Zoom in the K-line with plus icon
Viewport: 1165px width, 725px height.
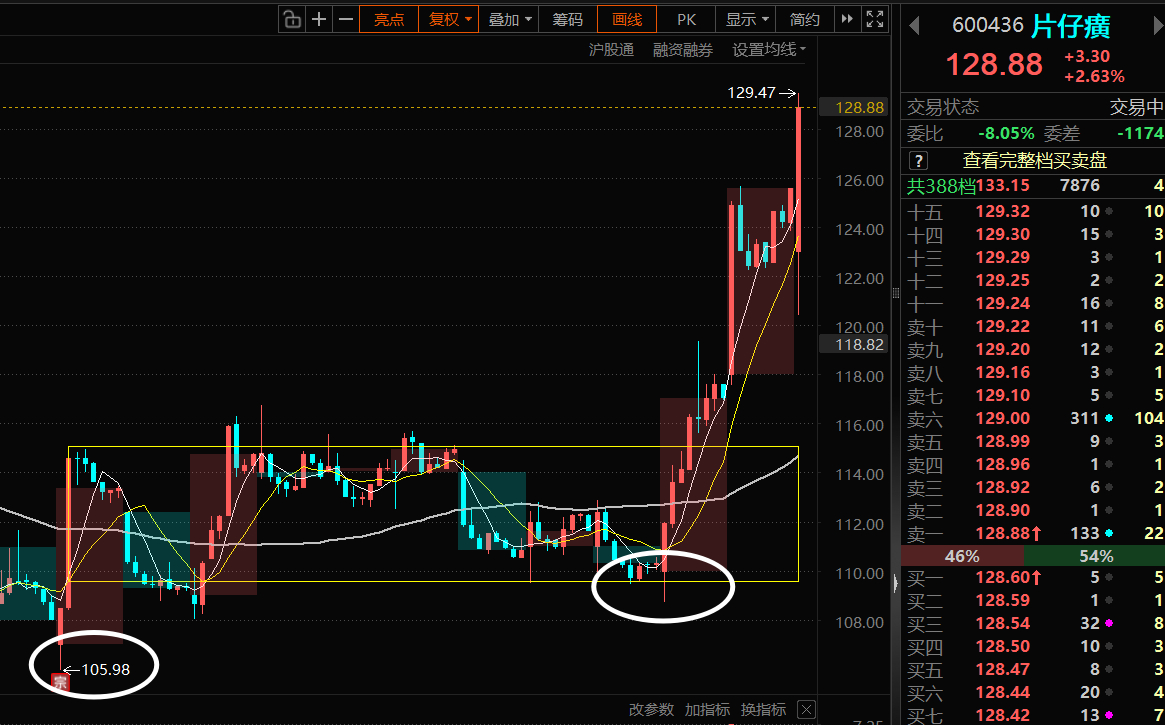click(x=319, y=19)
